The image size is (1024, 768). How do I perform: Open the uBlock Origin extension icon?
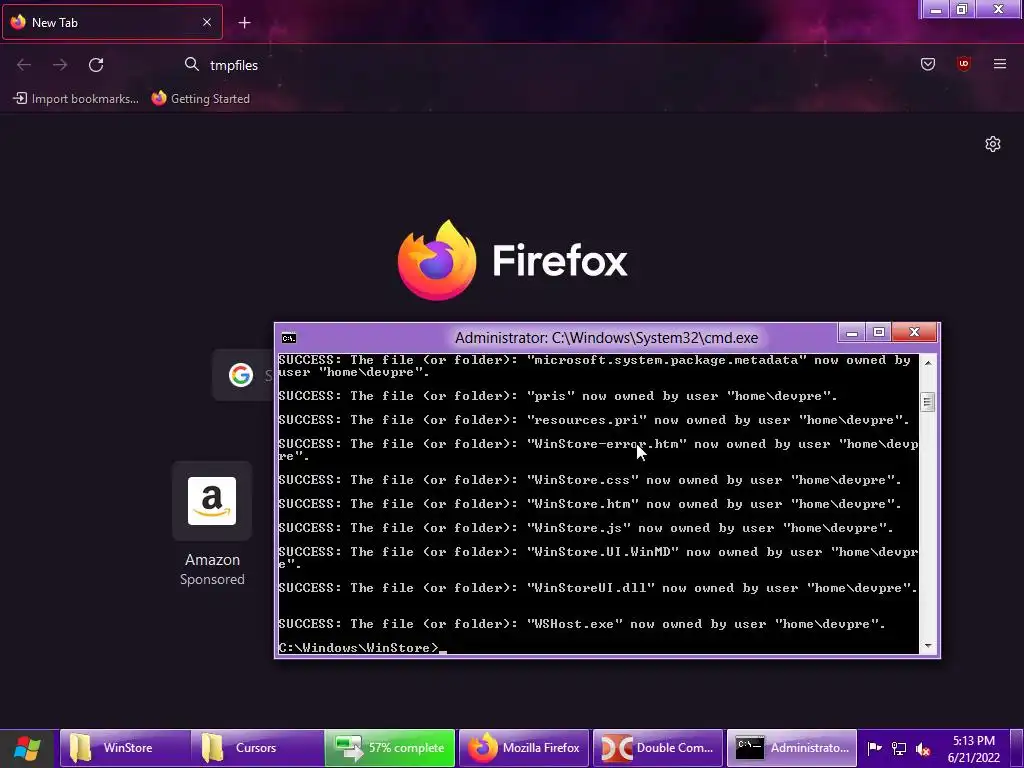[x=964, y=64]
